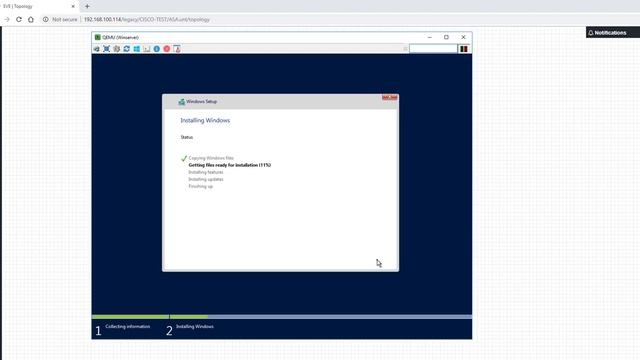The width and height of the screenshot is (640, 360).
Task: Click last toolbar icon after red button
Action: click(x=177, y=49)
